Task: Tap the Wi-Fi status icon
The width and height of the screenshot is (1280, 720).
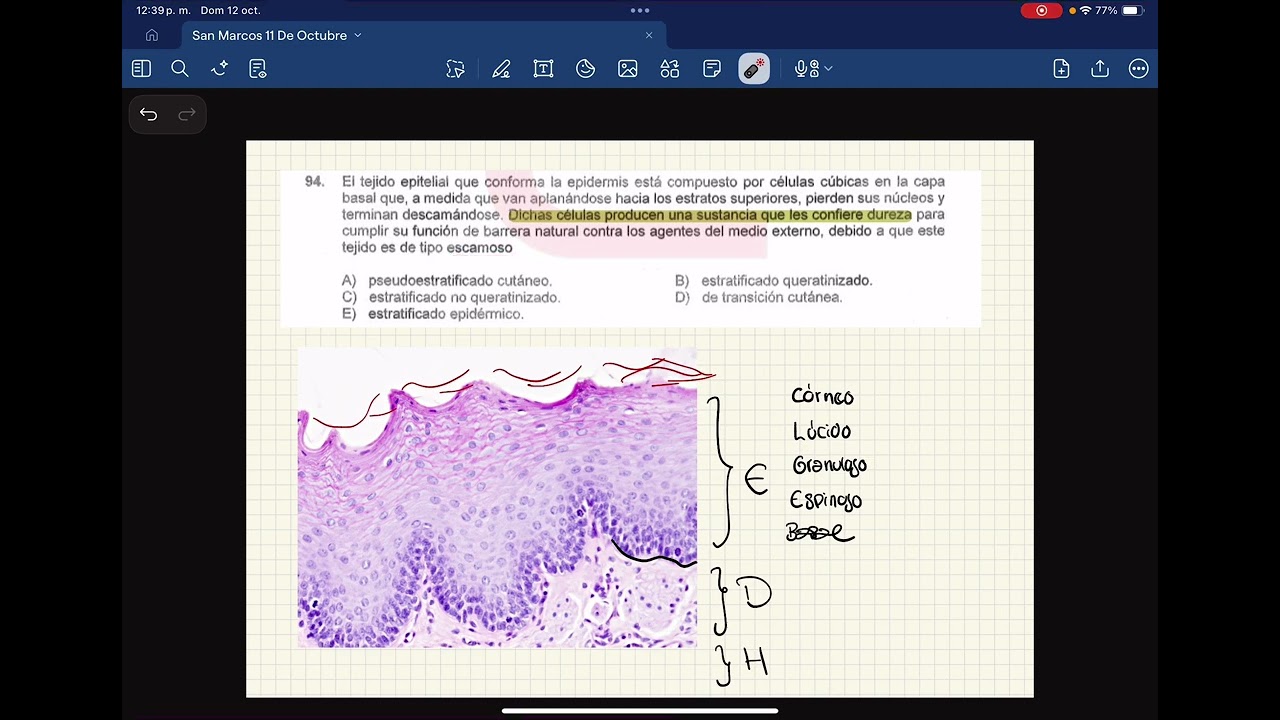Action: 1086,10
